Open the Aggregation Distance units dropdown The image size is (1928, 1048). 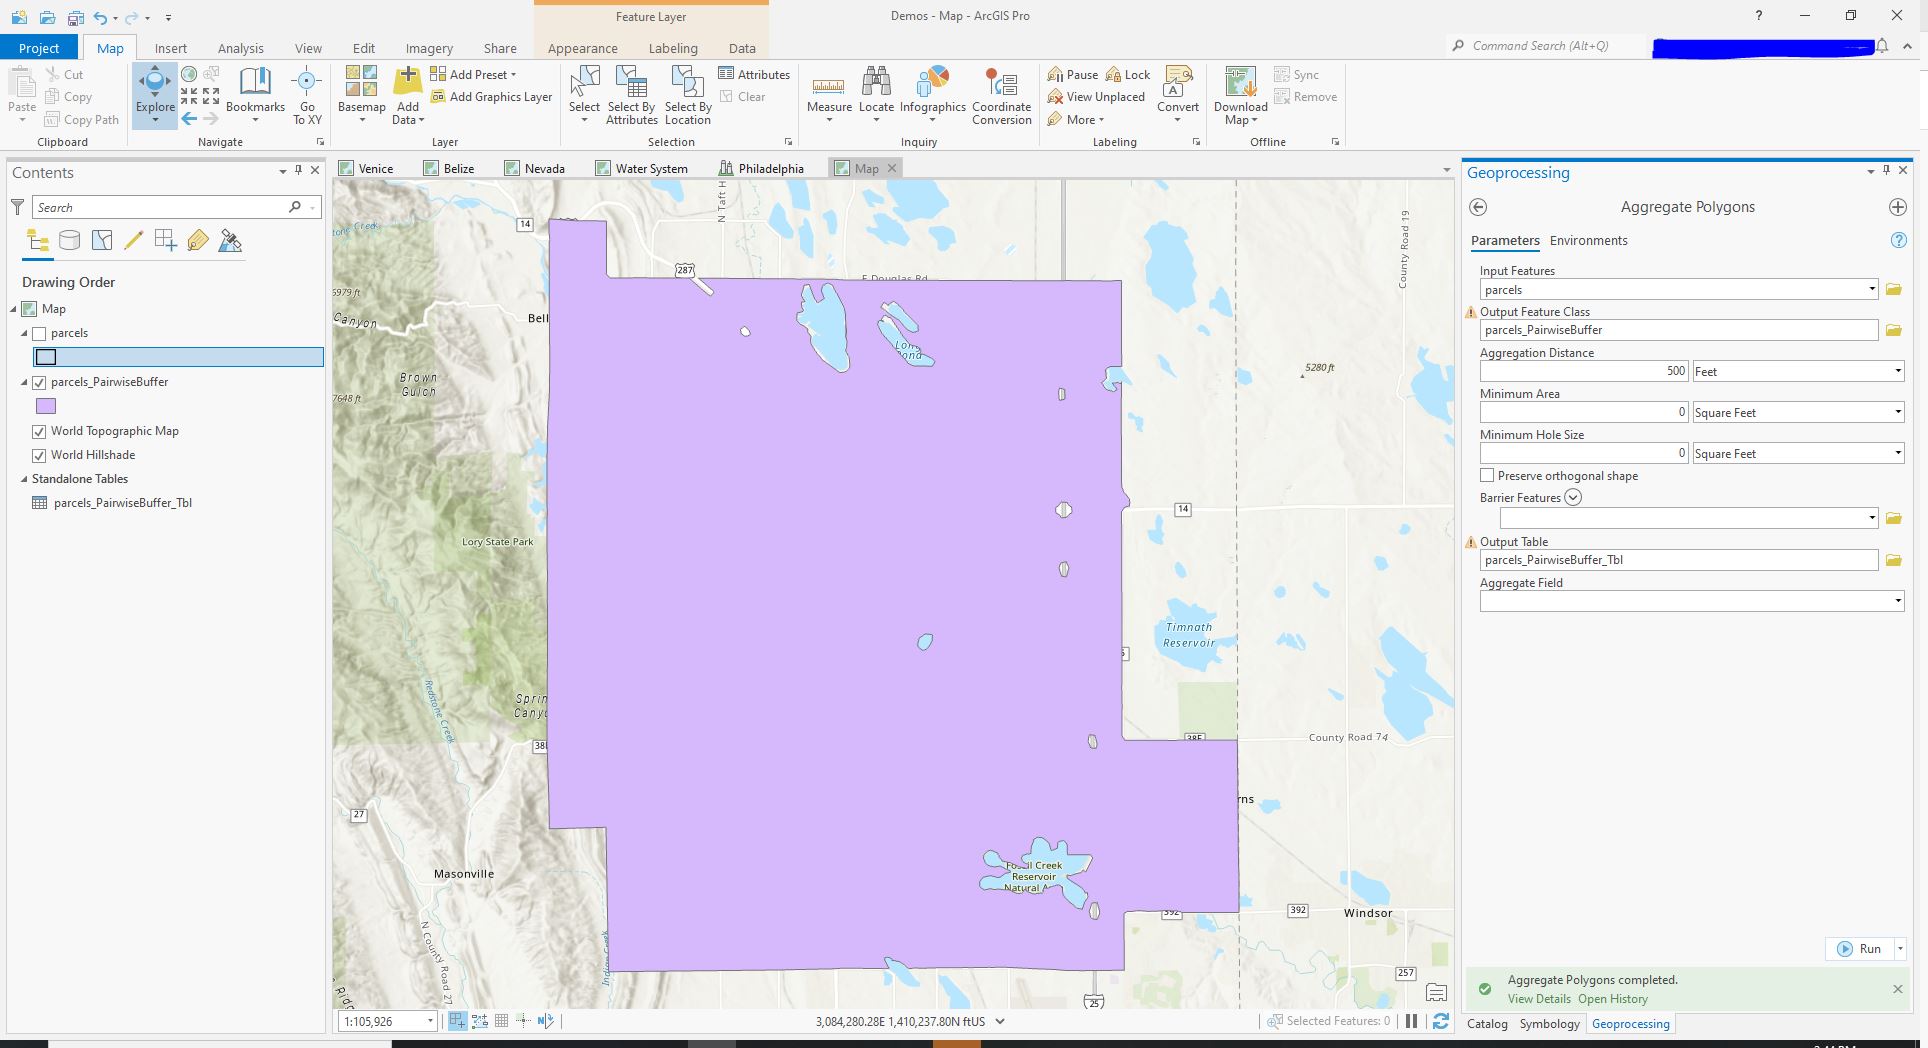[x=1897, y=371]
